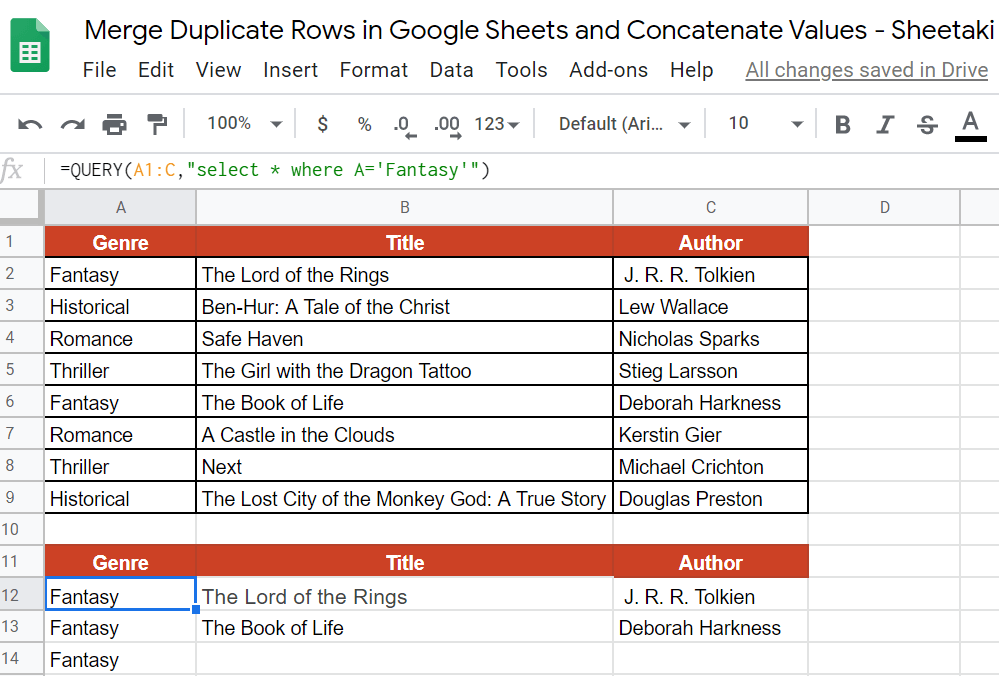Format selection as percent
Image resolution: width=999 pixels, height=676 pixels.
[364, 123]
